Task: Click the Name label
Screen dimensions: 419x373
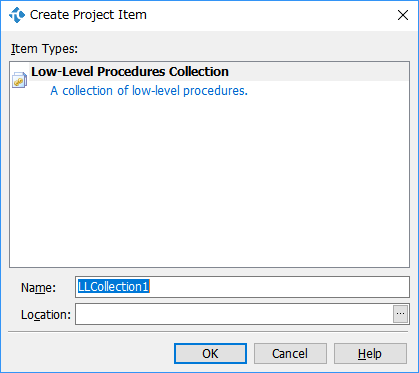Action: [x=39, y=287]
